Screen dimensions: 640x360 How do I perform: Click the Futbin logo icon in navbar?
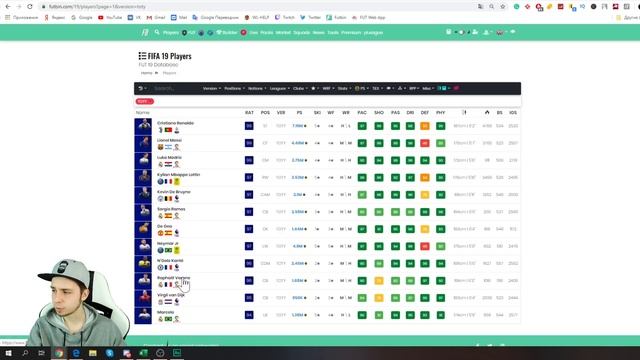[x=145, y=32]
